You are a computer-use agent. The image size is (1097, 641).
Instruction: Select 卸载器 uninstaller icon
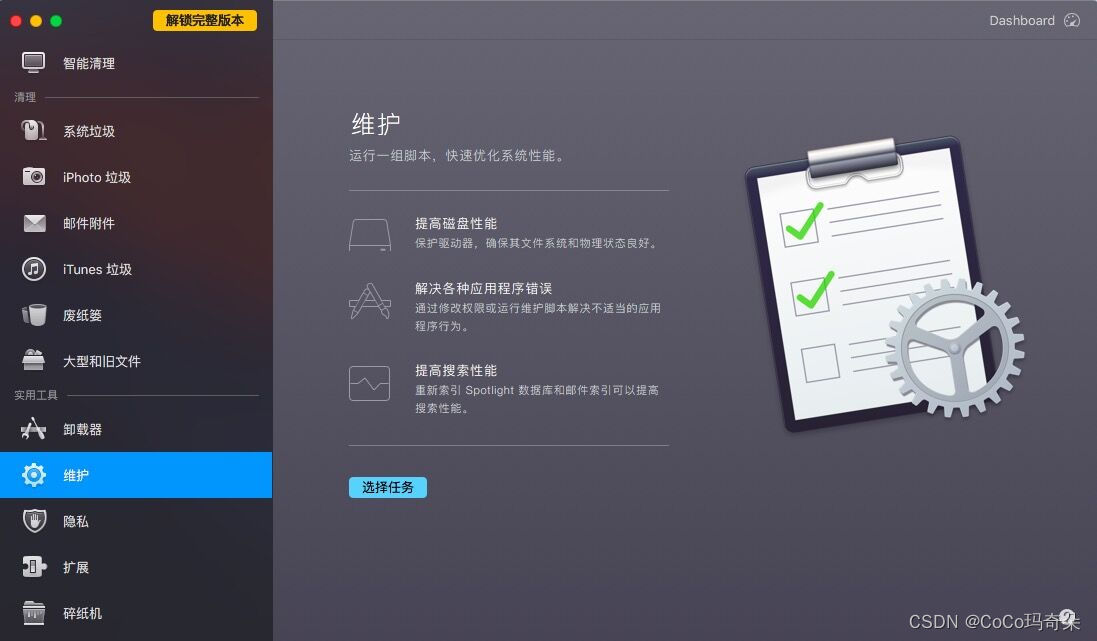[x=34, y=429]
